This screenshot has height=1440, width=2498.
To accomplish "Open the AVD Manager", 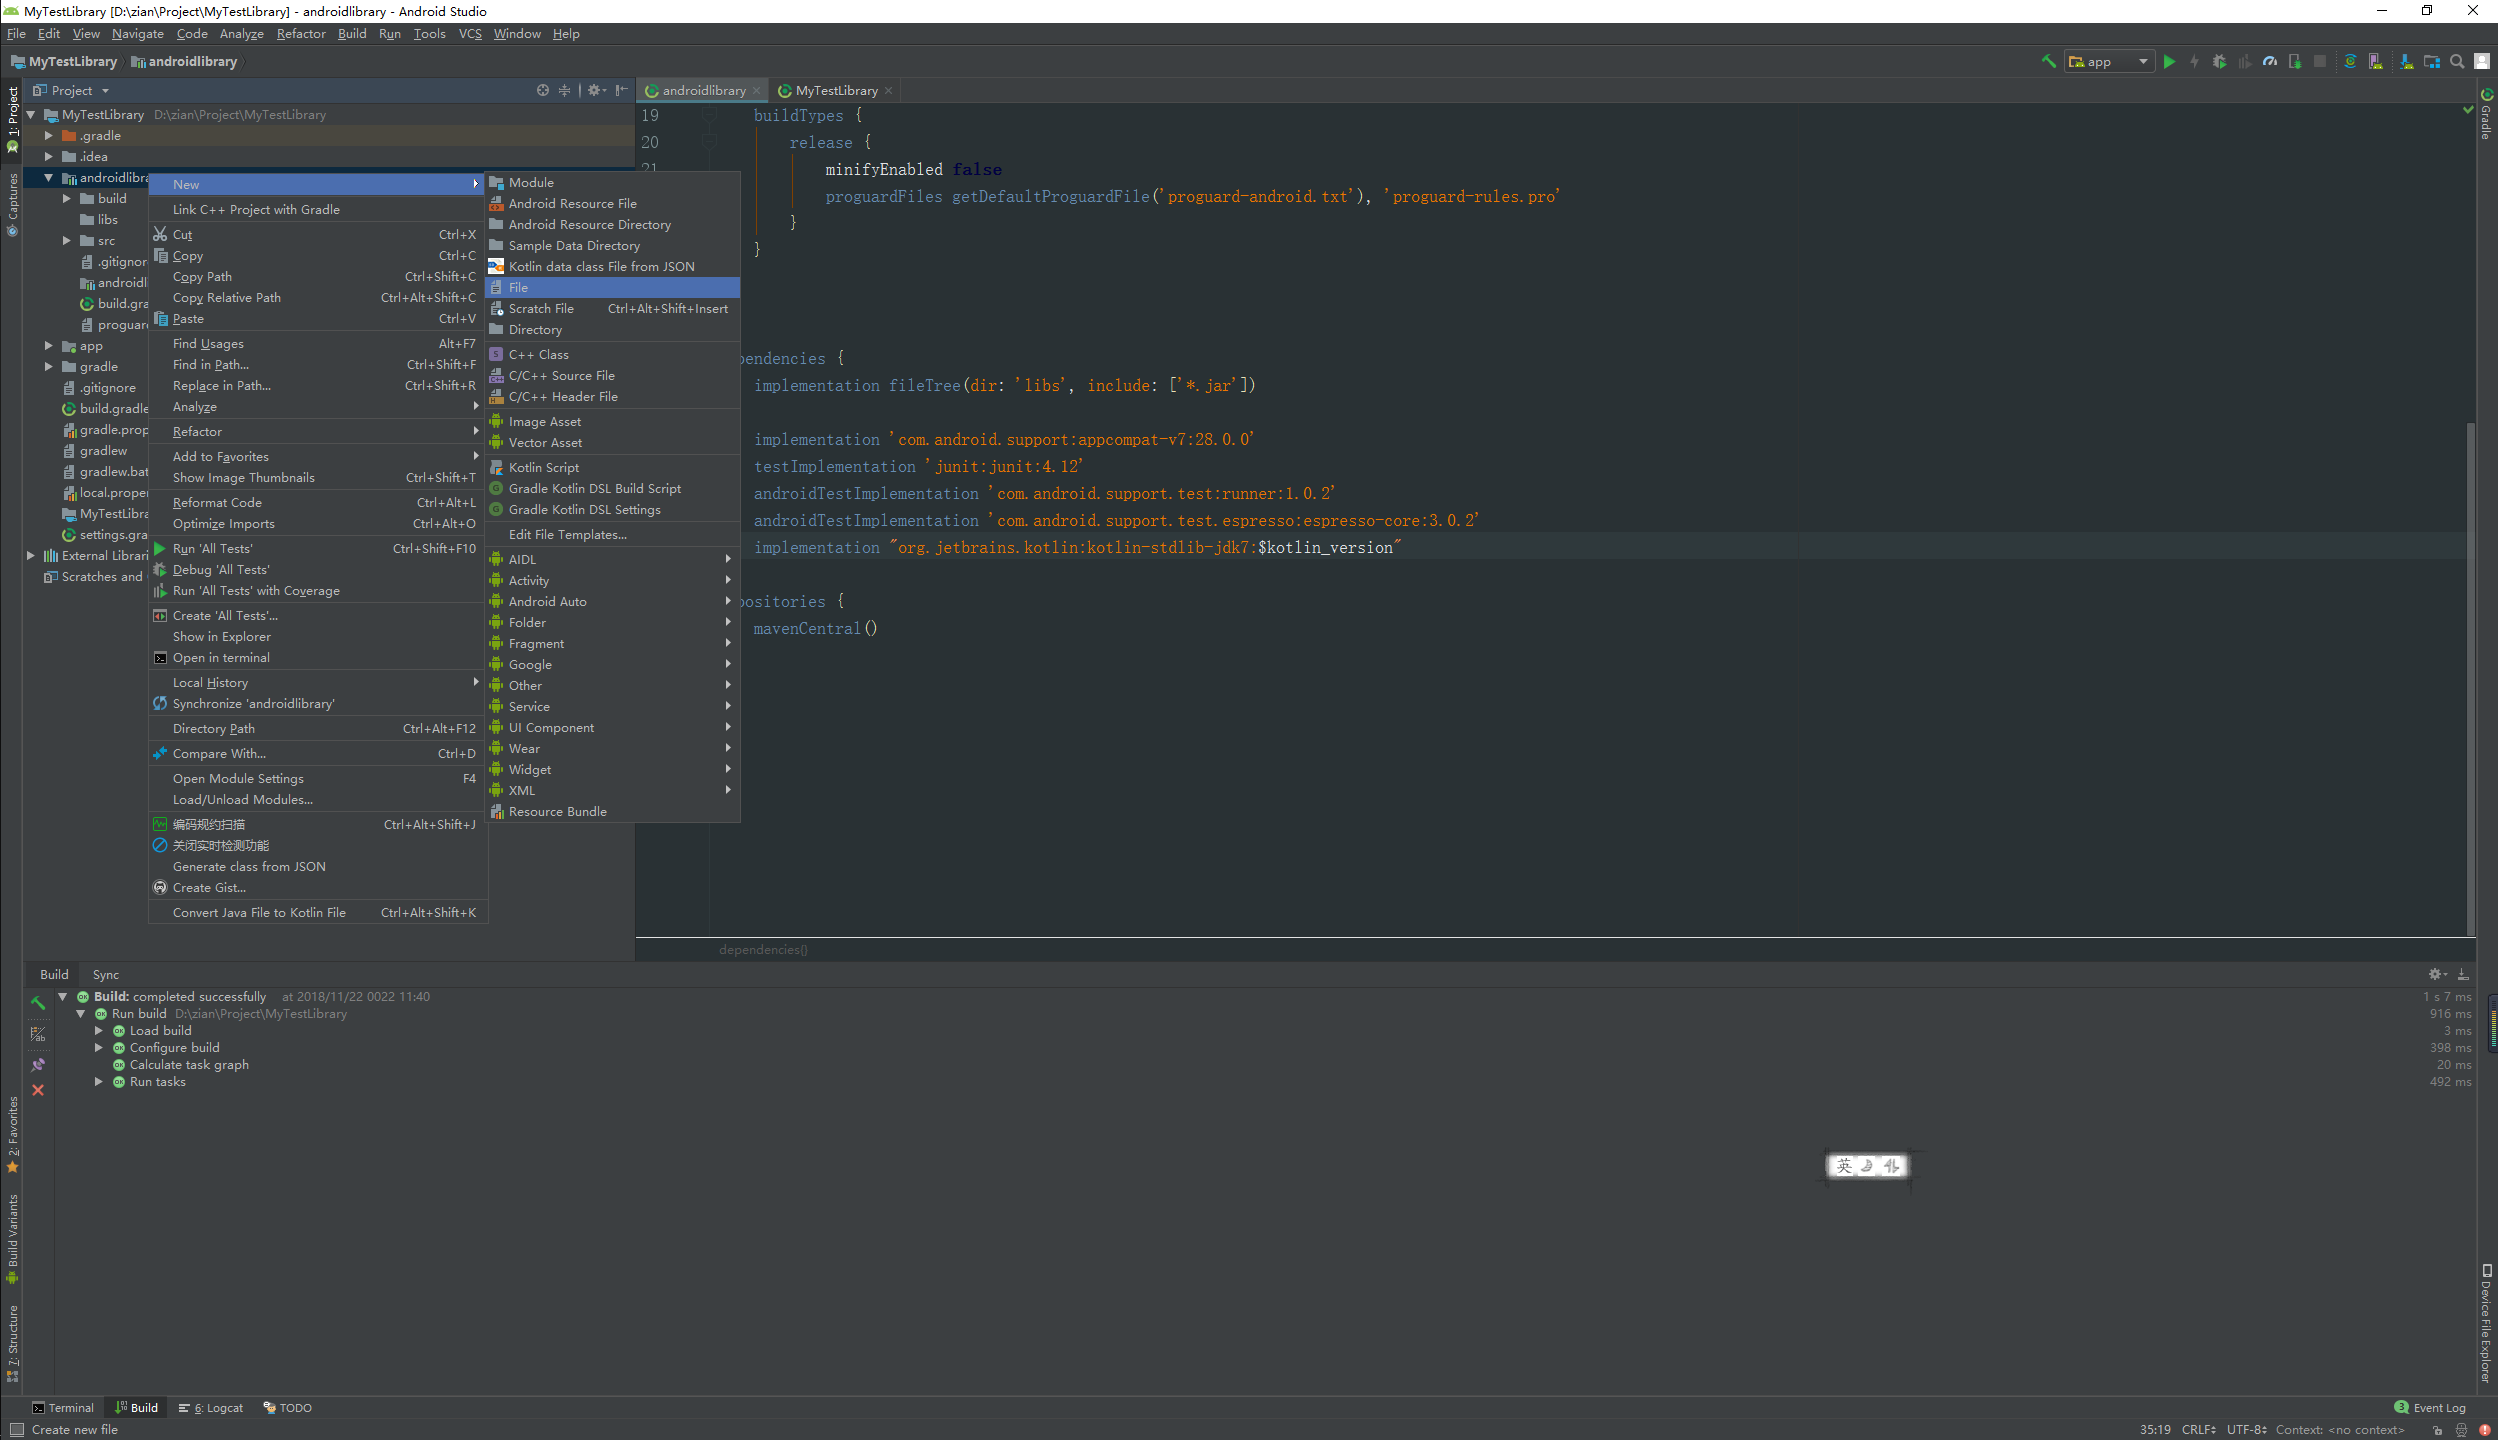I will click(2376, 61).
